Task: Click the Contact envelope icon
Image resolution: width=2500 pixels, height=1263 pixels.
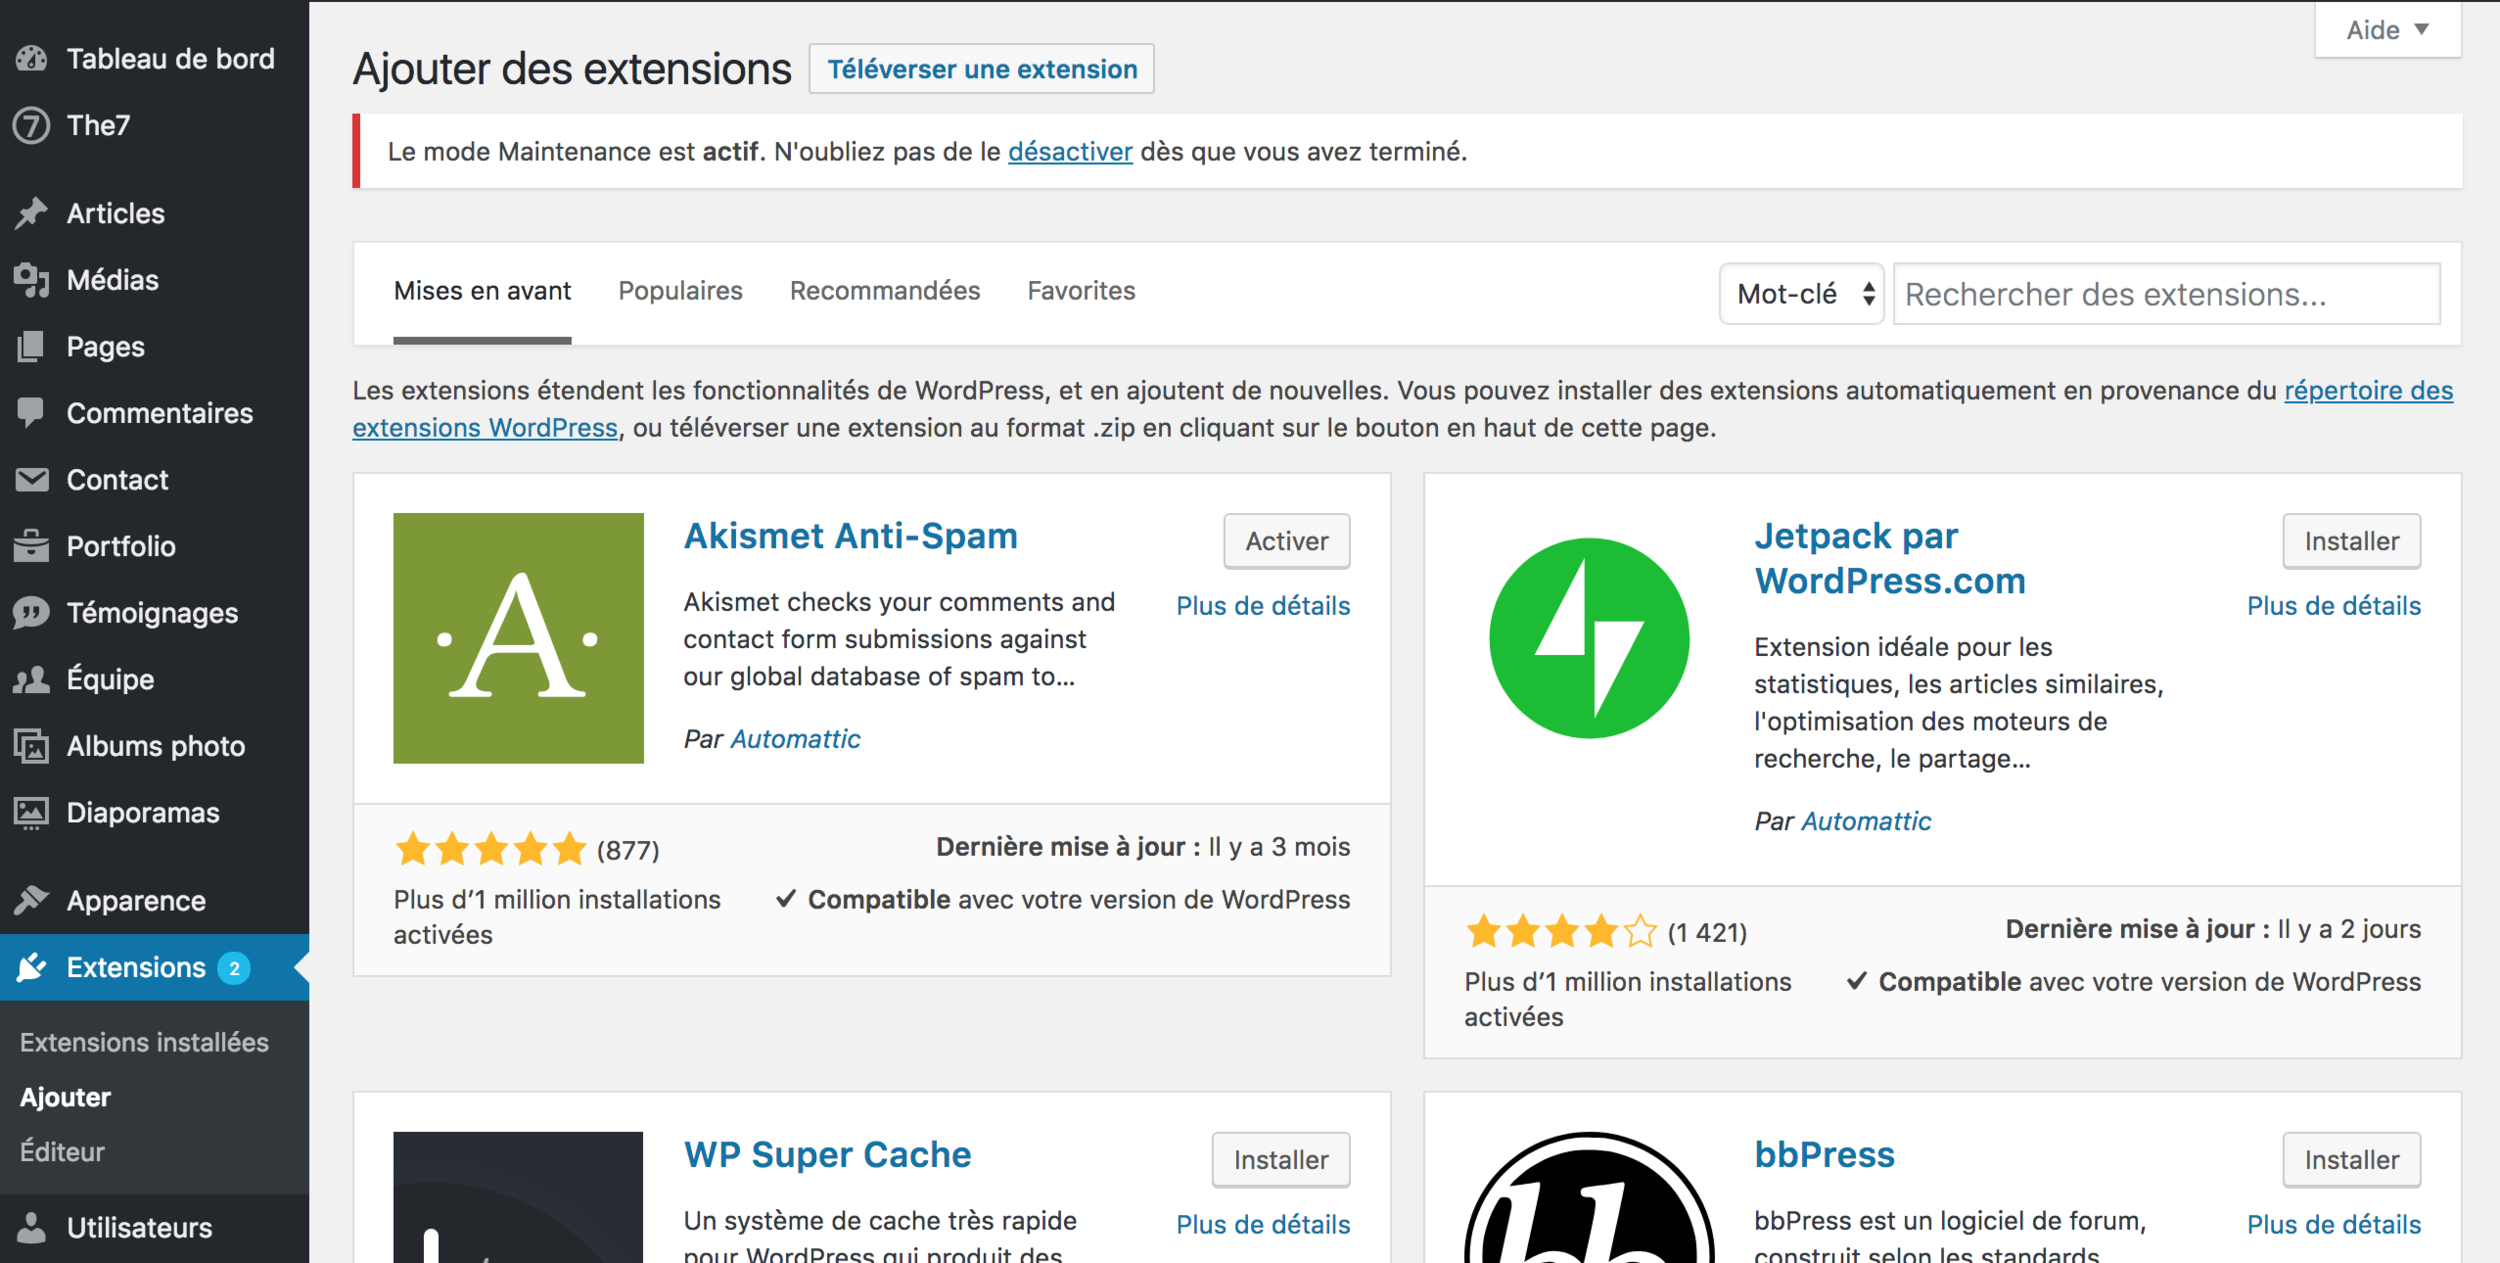Action: pyautogui.click(x=32, y=480)
